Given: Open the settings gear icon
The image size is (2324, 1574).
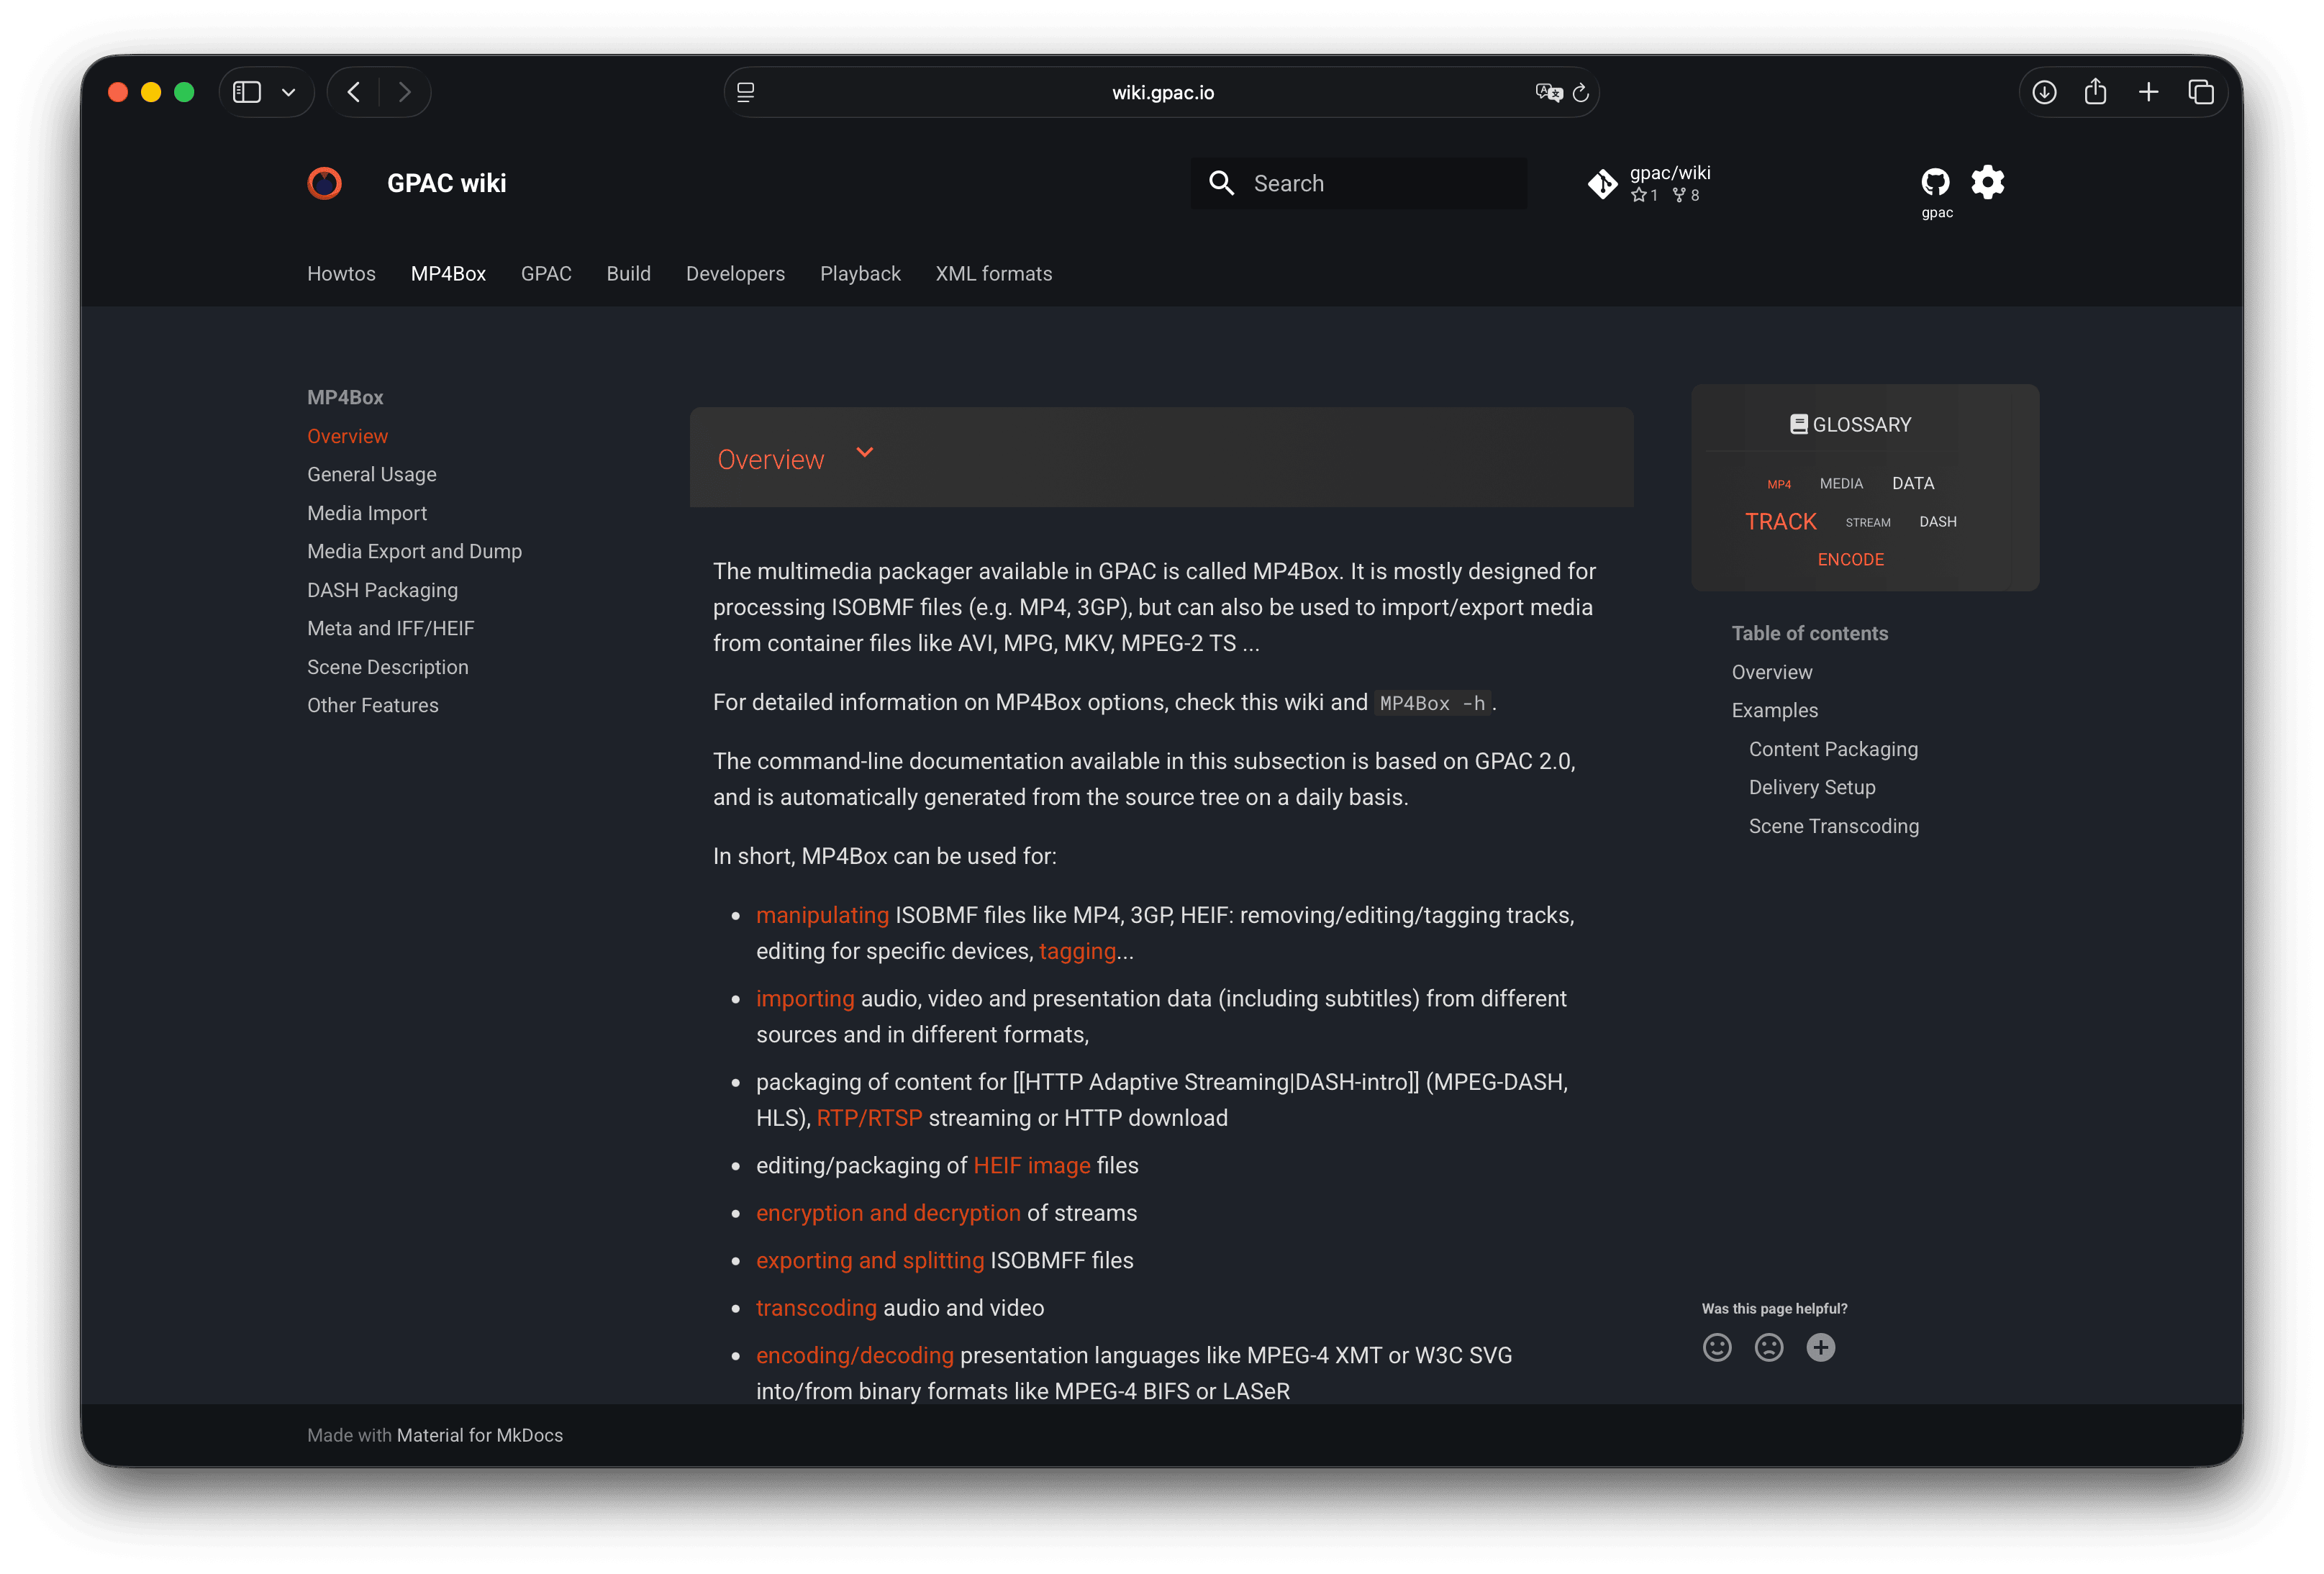Looking at the screenshot, I should point(1988,182).
